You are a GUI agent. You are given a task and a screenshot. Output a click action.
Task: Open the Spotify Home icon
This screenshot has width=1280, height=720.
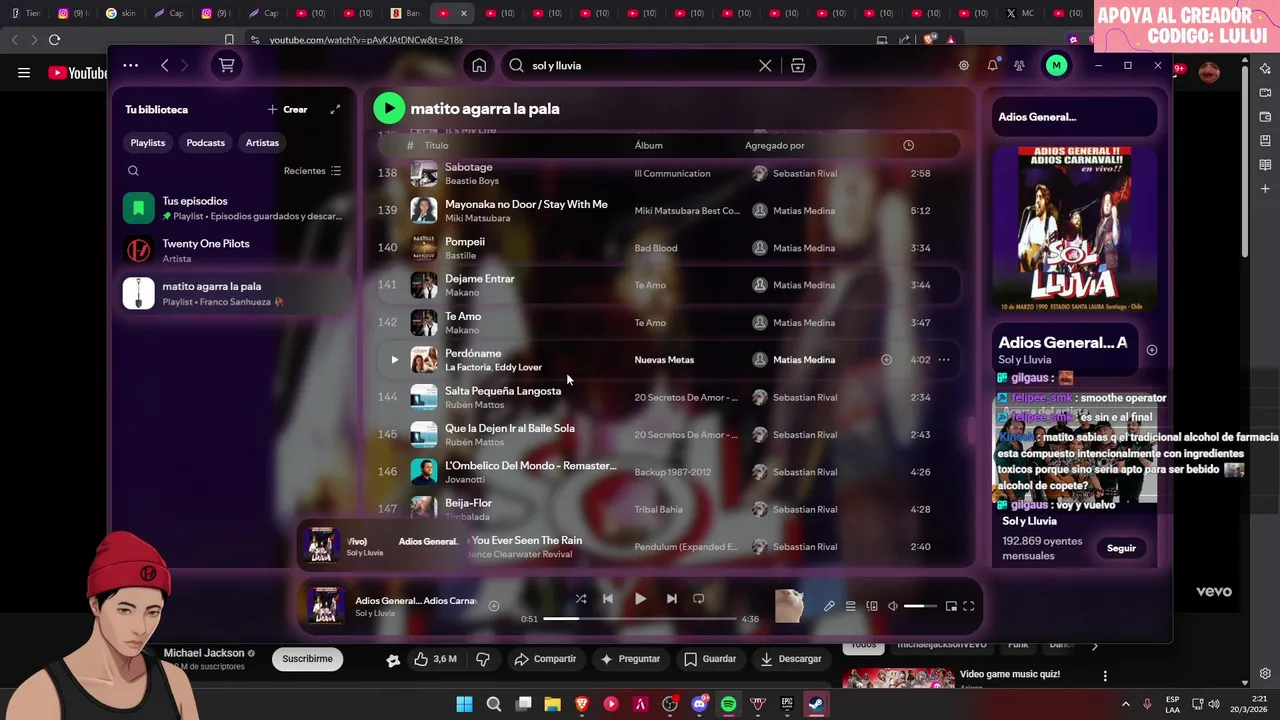coord(479,65)
